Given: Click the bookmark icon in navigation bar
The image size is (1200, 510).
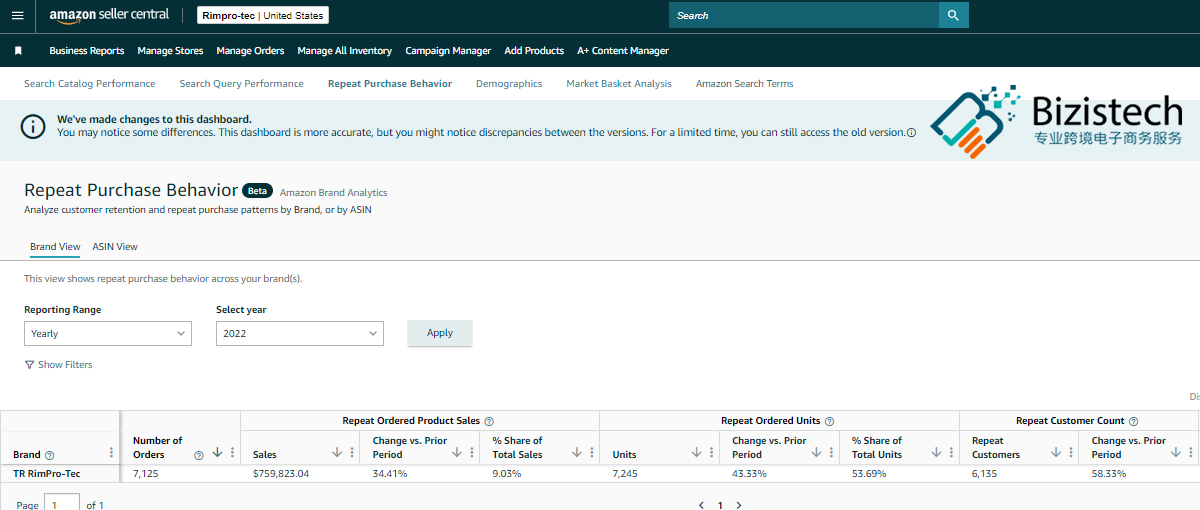Looking at the screenshot, I should pyautogui.click(x=18, y=50).
